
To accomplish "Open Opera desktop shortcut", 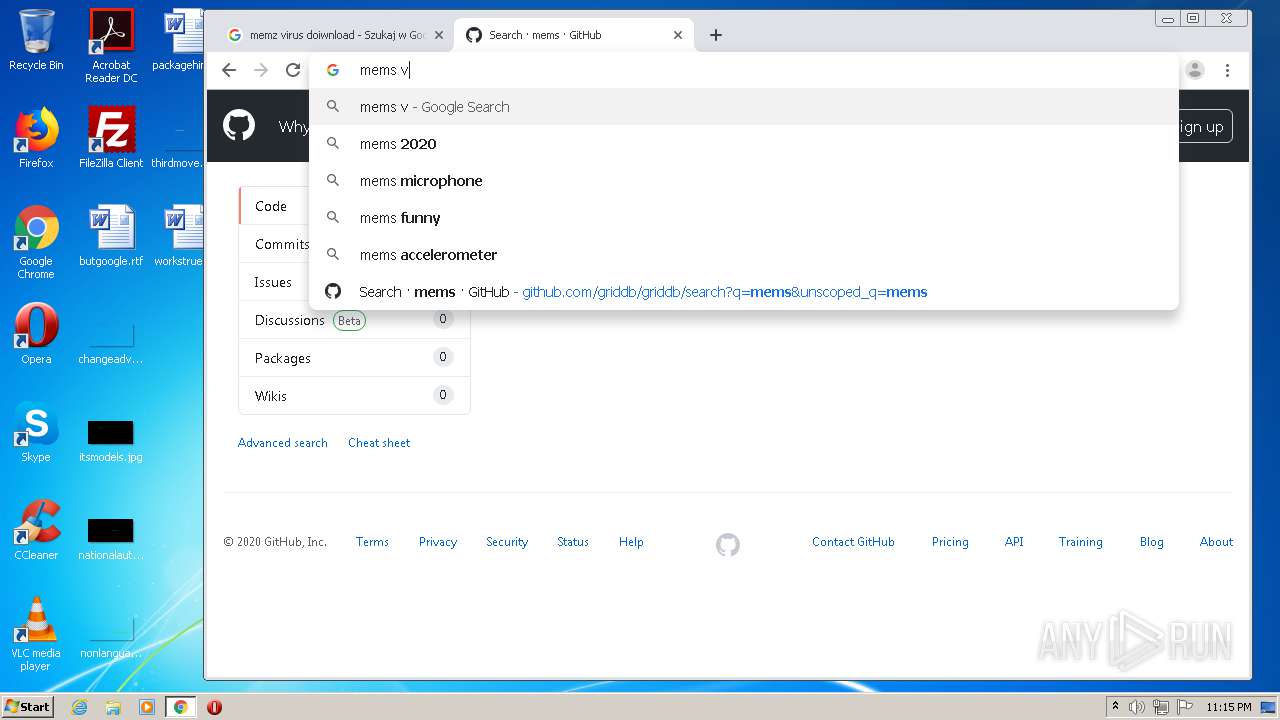I will [x=36, y=334].
